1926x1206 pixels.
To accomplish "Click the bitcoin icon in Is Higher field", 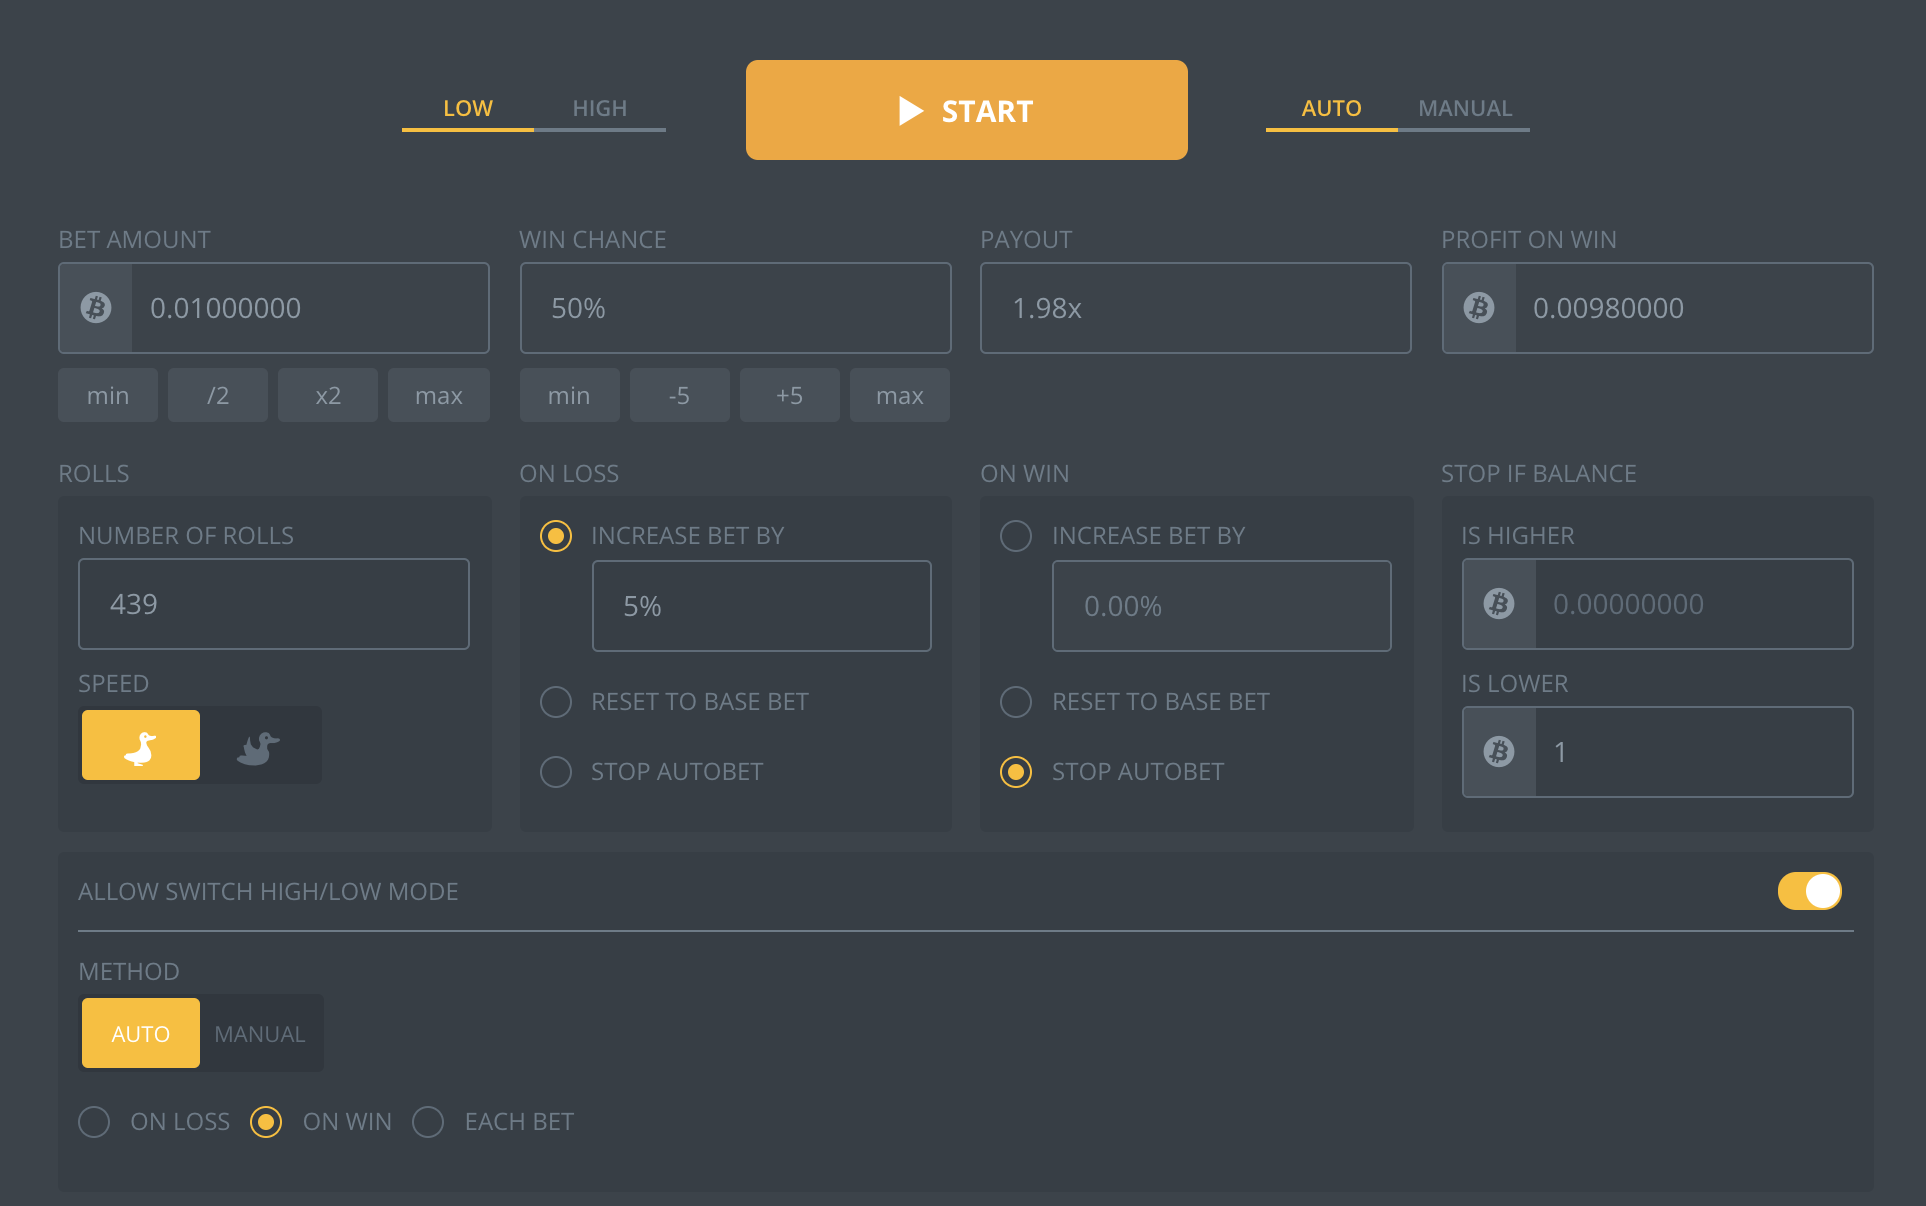I will click(x=1499, y=604).
